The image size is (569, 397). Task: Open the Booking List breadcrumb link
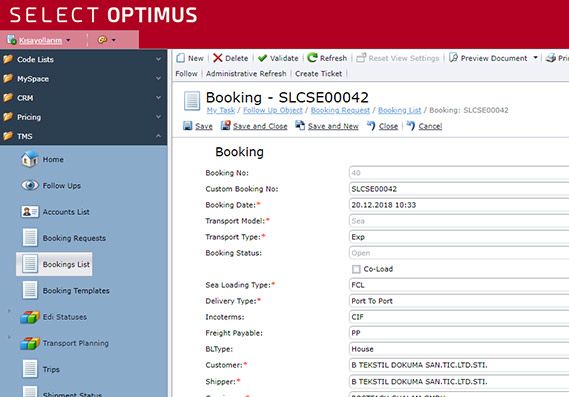[400, 110]
